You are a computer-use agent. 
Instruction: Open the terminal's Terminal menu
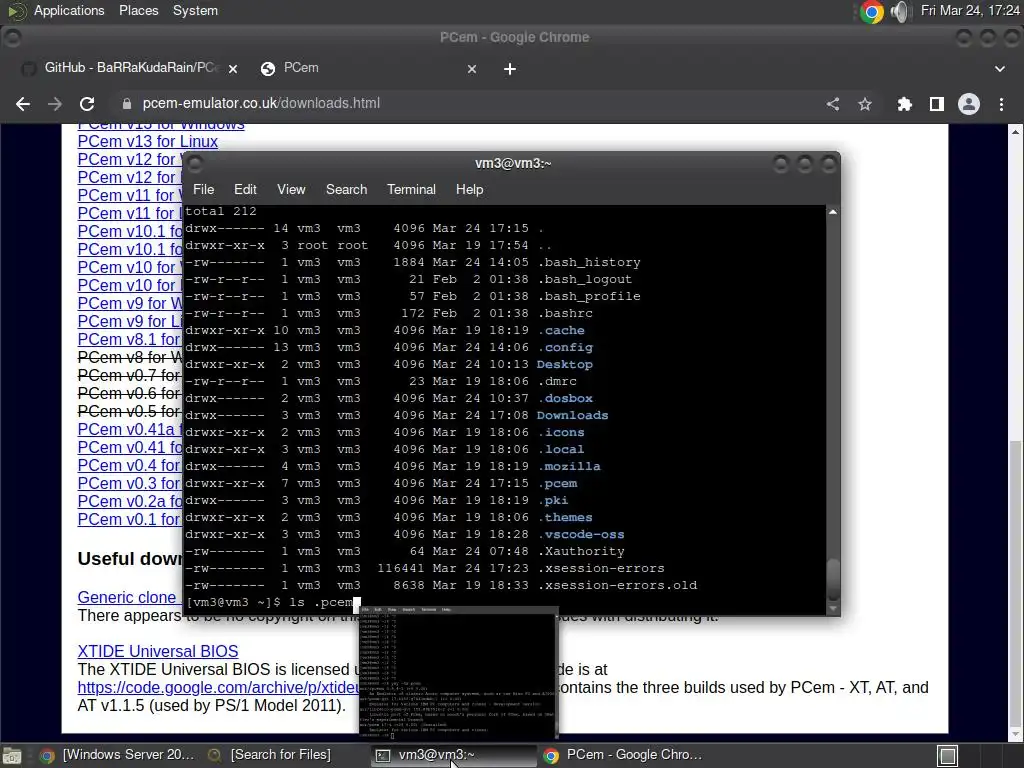411,189
